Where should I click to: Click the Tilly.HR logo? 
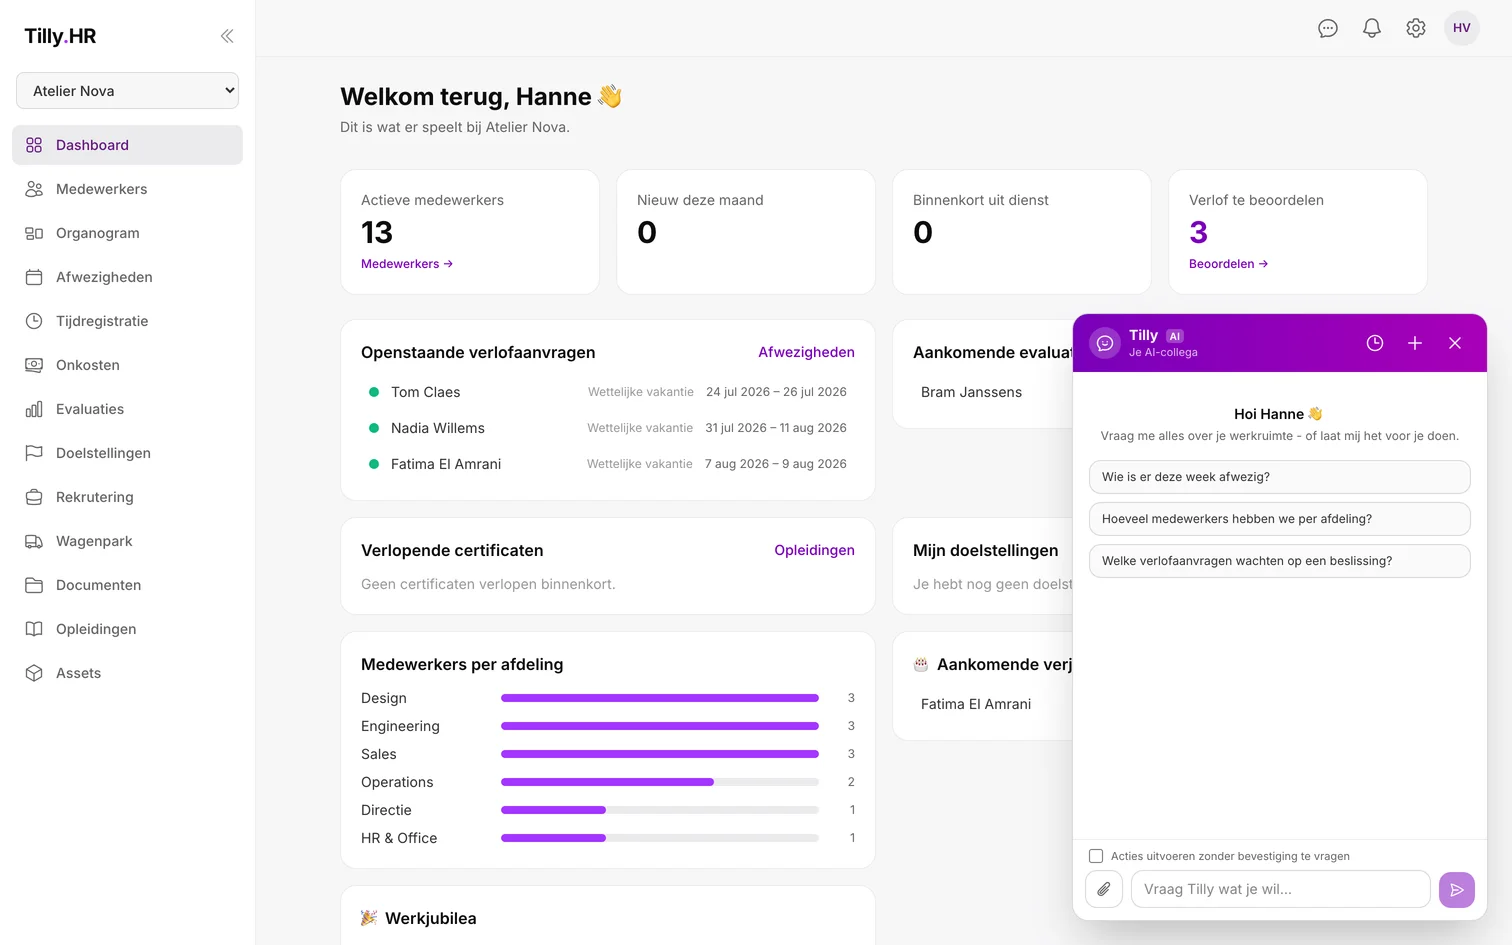click(60, 36)
